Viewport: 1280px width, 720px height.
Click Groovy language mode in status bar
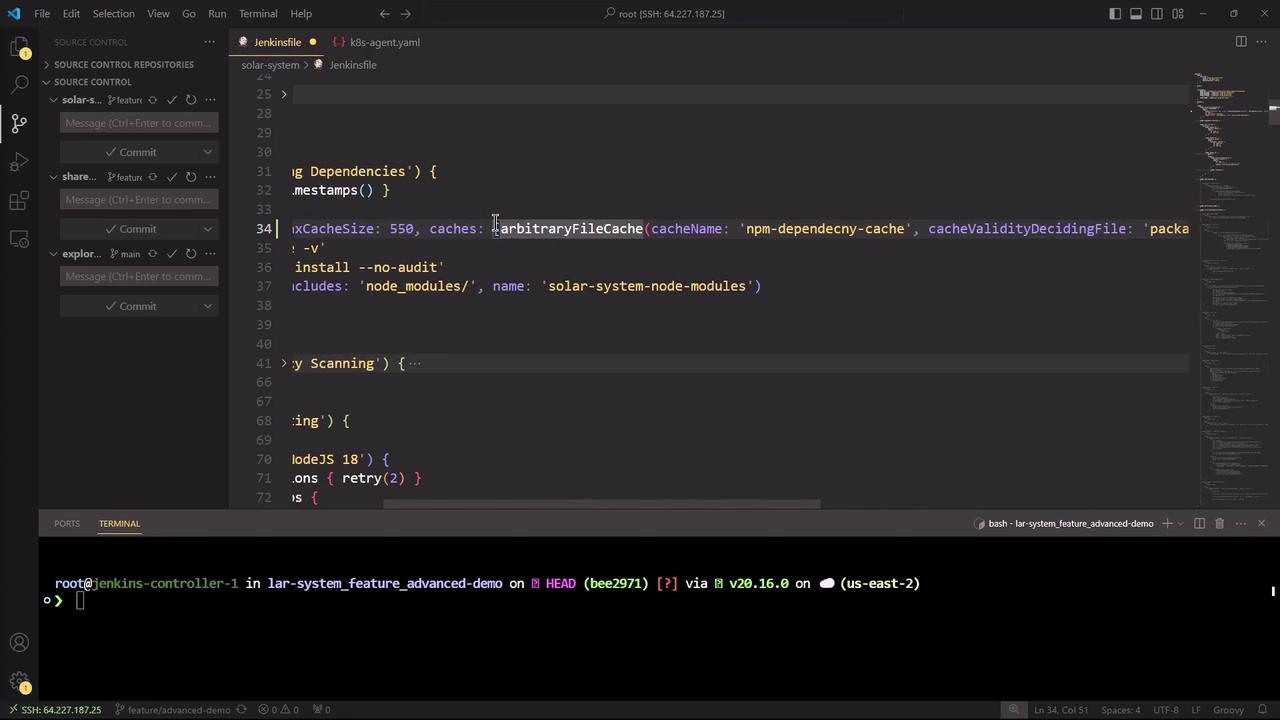[x=1227, y=710]
